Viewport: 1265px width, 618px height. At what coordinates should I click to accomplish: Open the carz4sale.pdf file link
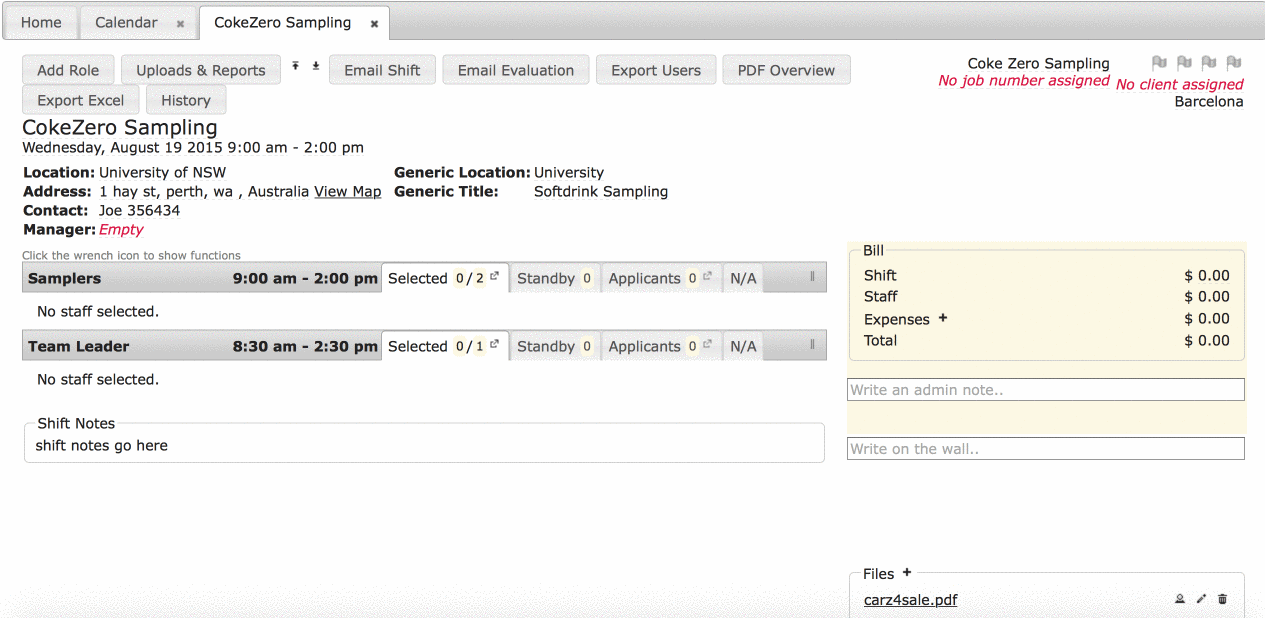coord(910,600)
